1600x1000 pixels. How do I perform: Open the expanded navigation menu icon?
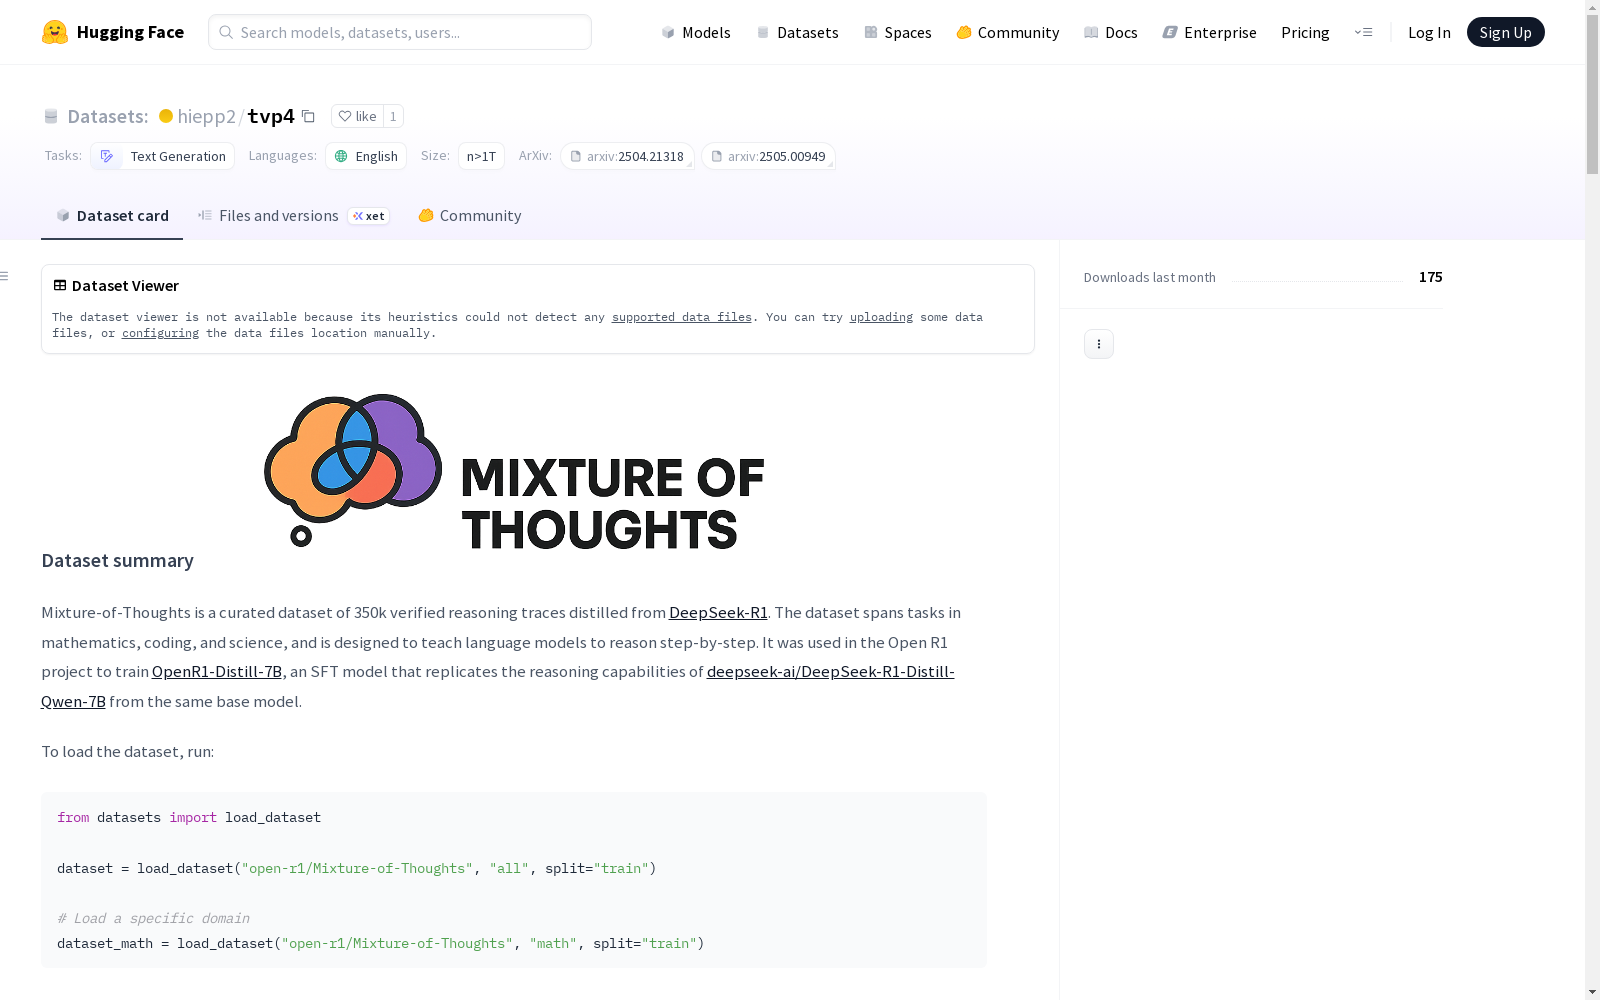click(1363, 32)
